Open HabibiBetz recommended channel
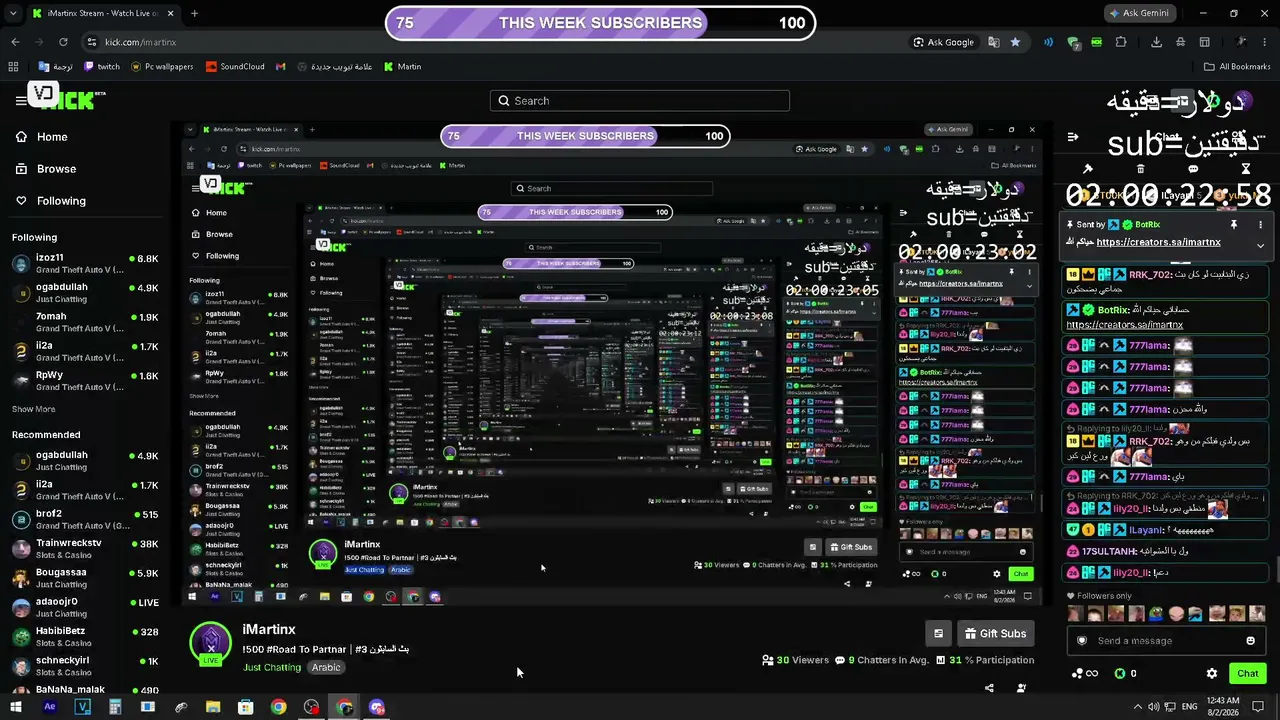This screenshot has height=720, width=1280. (x=85, y=636)
